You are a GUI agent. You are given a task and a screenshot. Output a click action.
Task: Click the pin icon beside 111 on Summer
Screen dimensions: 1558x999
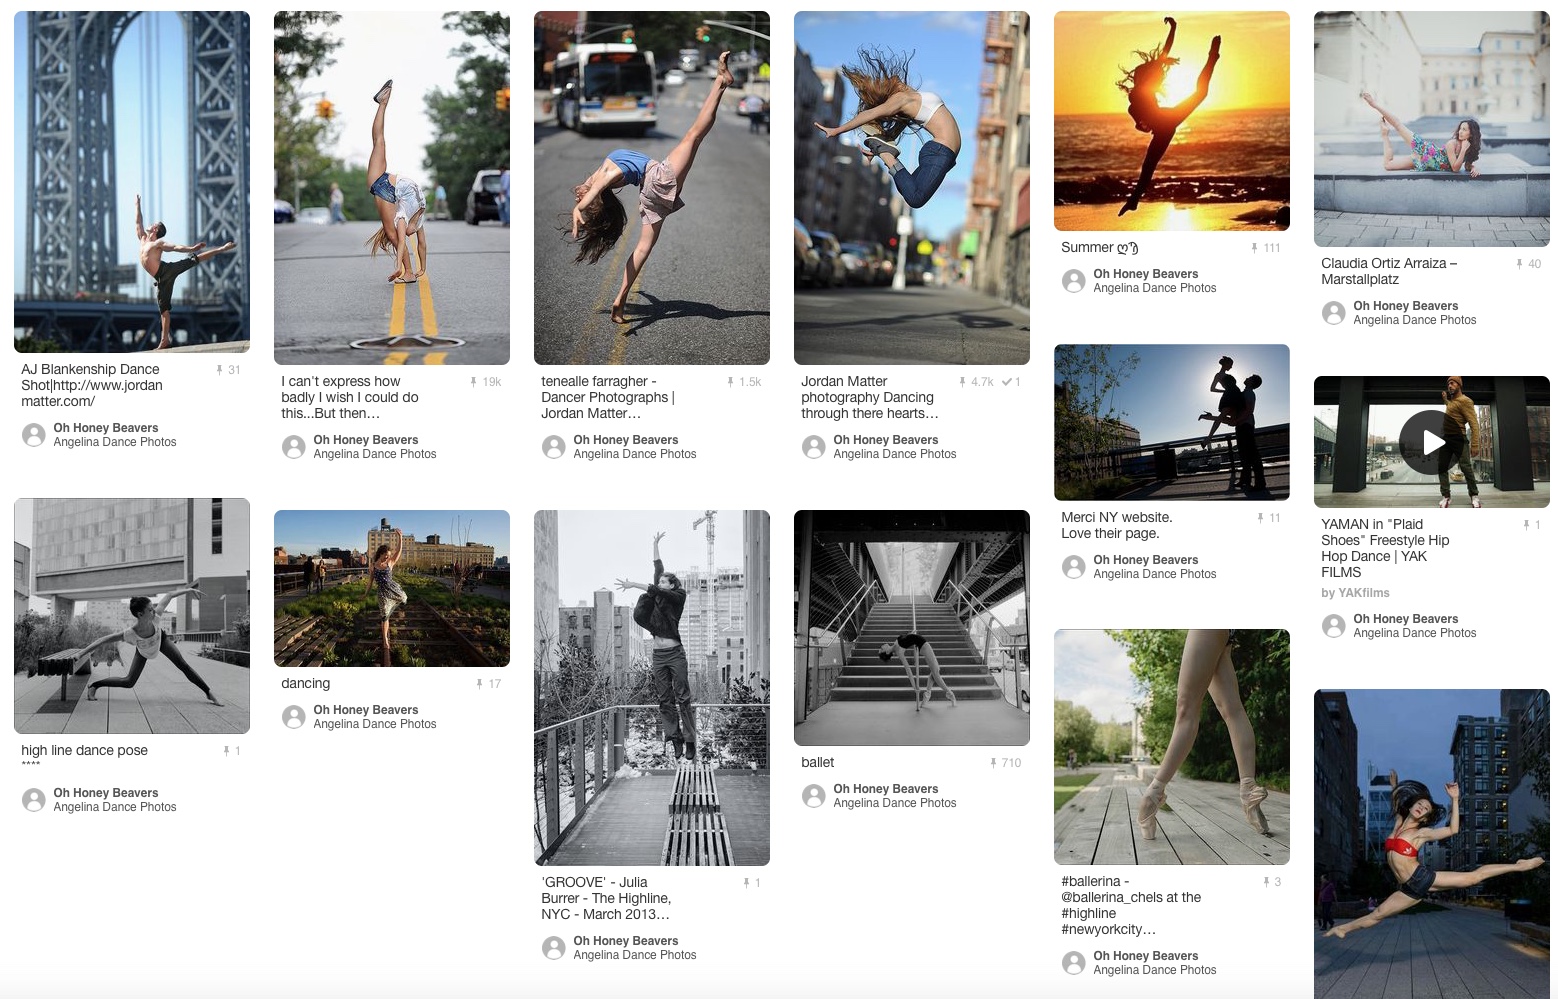tap(1254, 248)
